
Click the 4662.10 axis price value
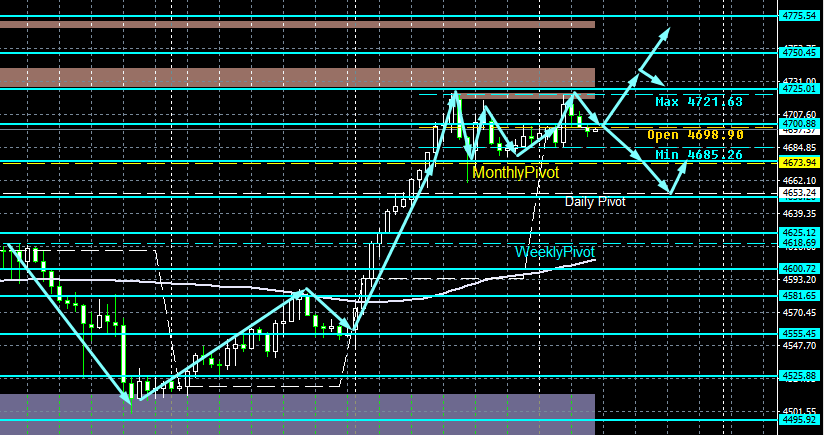[x=799, y=180]
